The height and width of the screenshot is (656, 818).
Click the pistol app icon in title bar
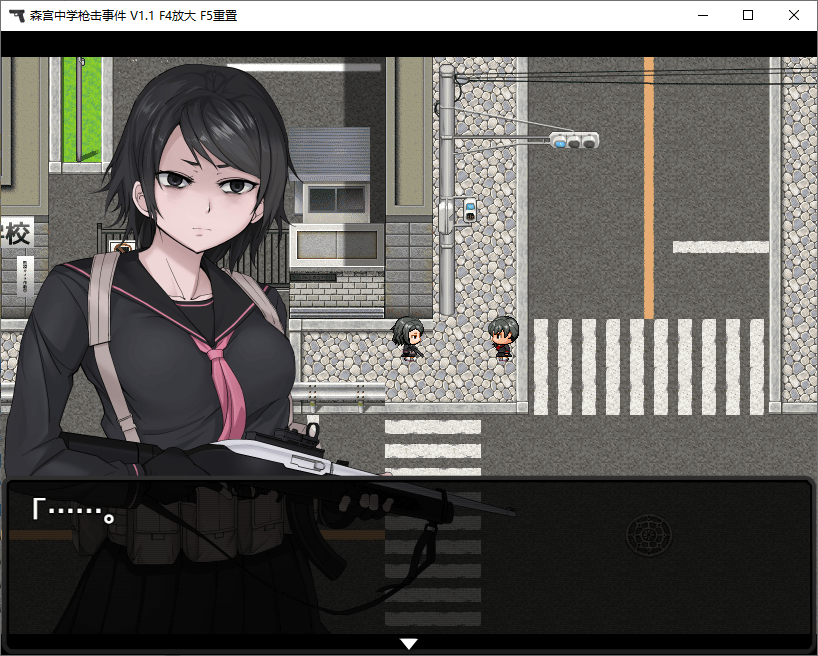[x=16, y=16]
